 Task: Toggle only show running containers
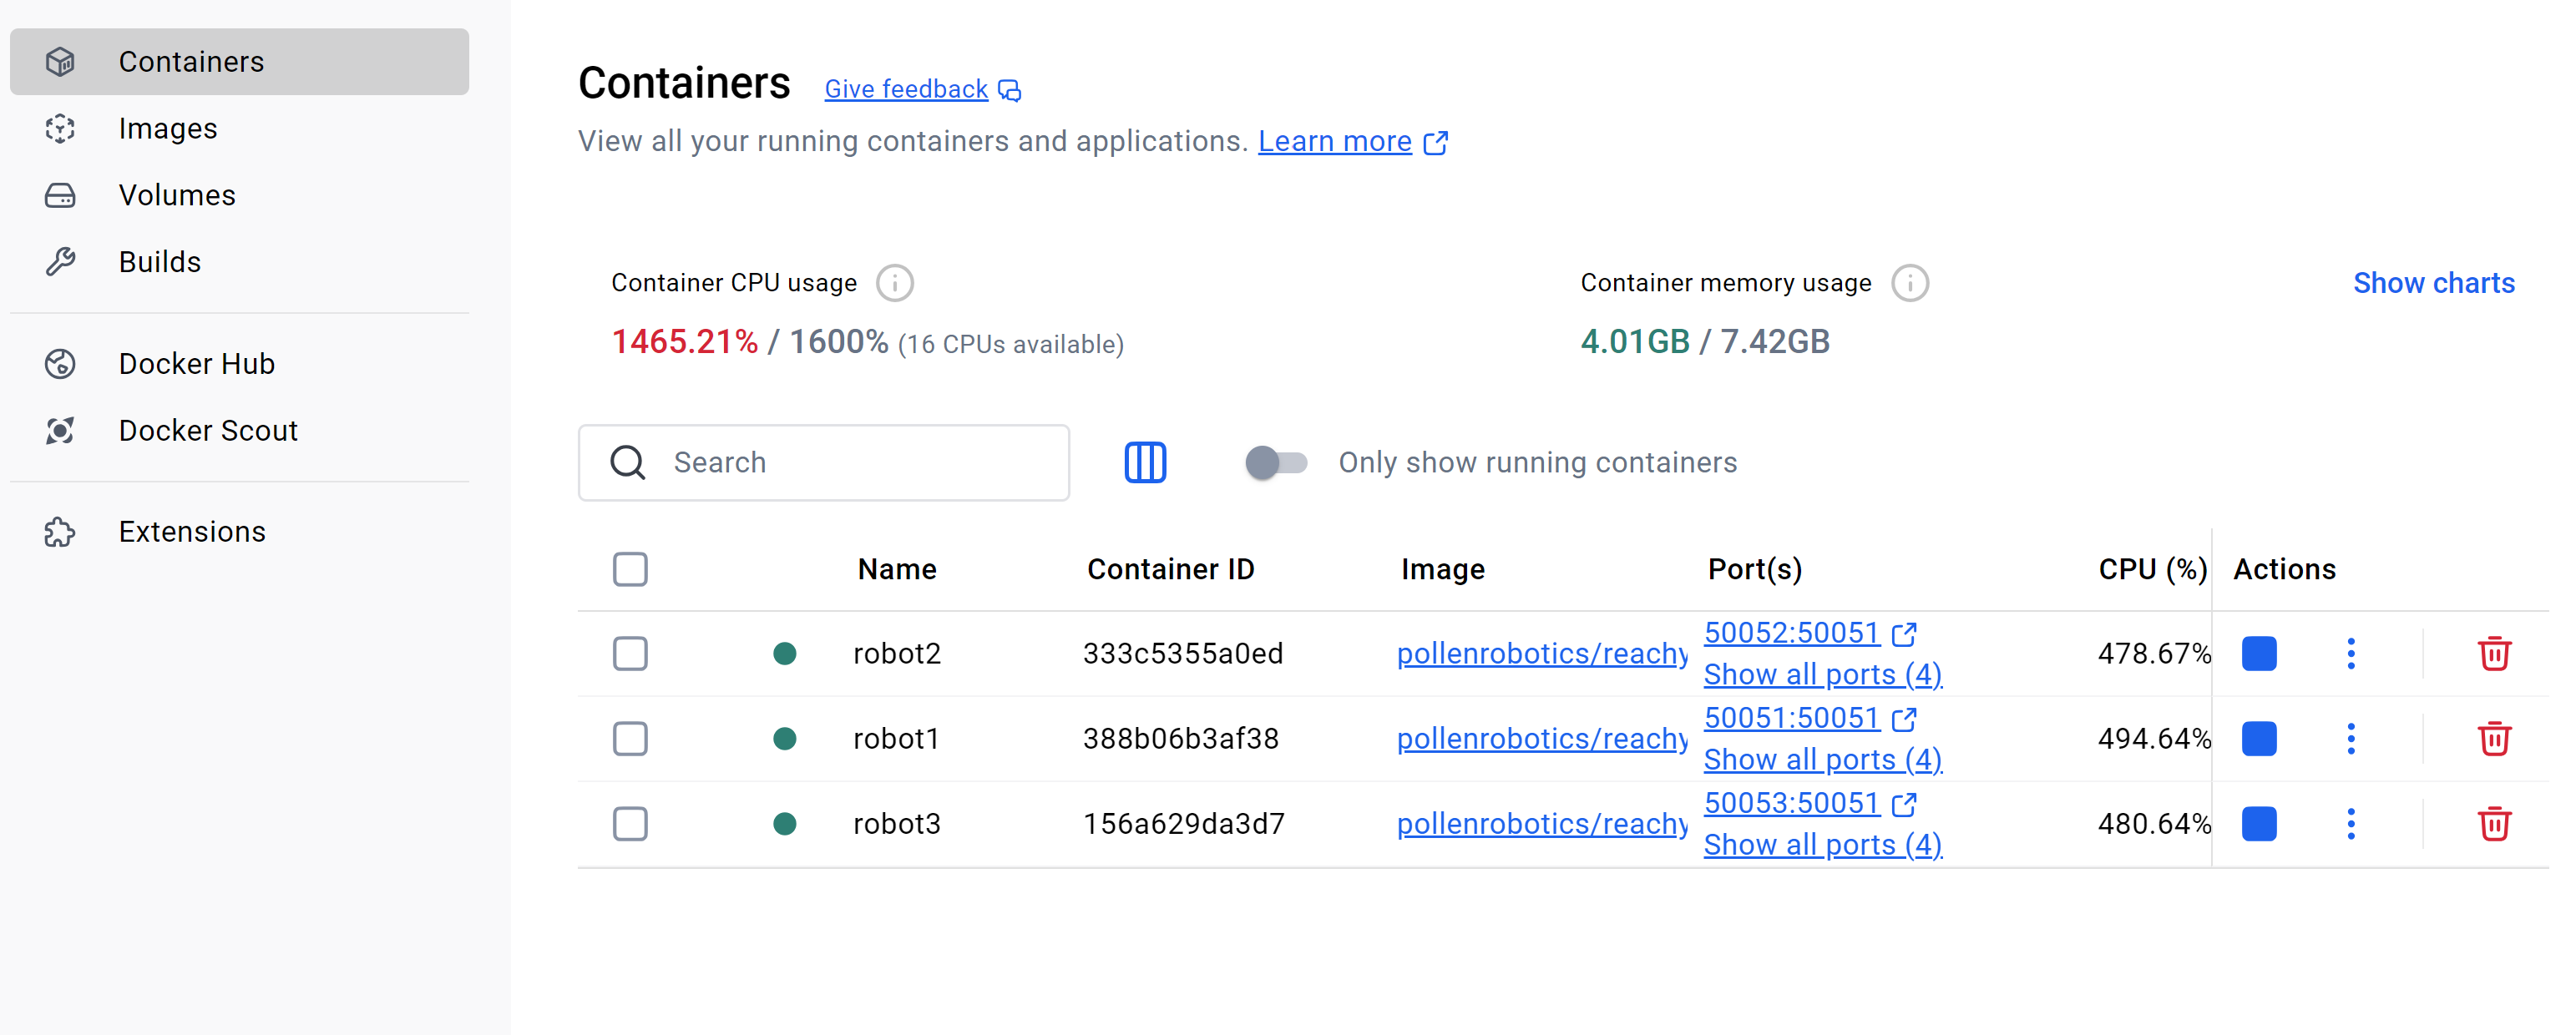click(1275, 462)
